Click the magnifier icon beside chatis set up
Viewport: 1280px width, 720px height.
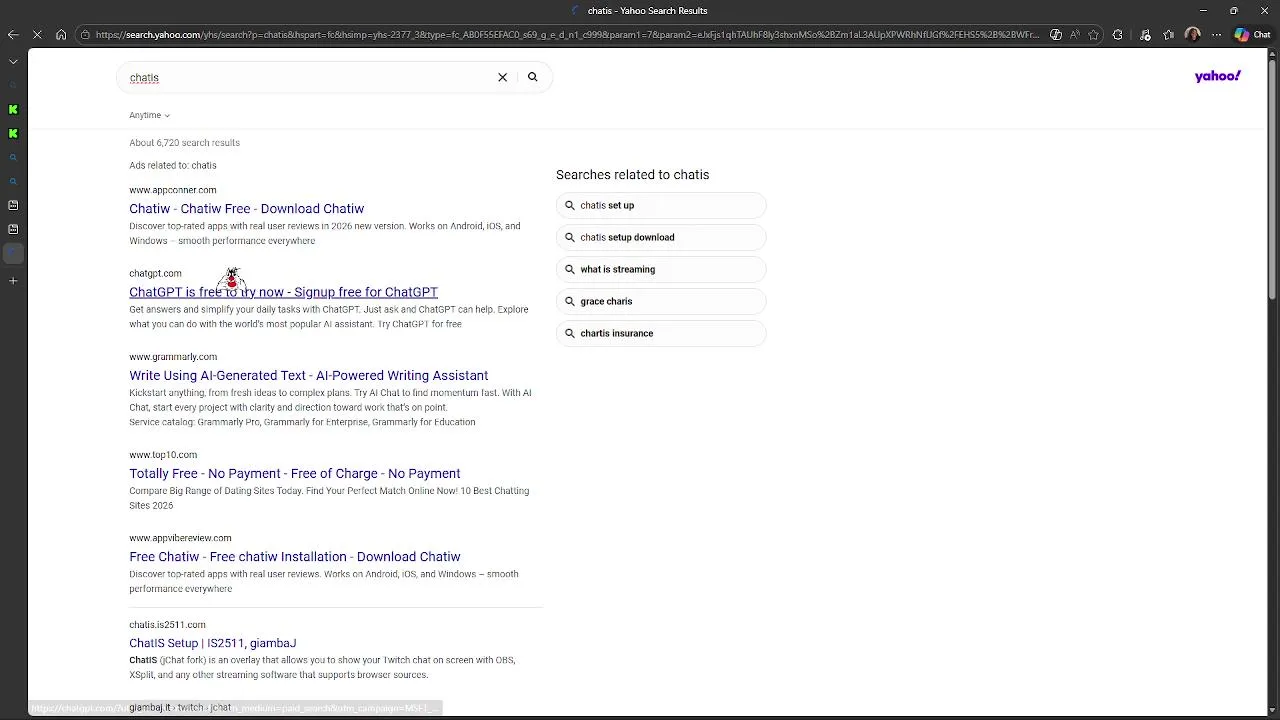pyautogui.click(x=570, y=205)
